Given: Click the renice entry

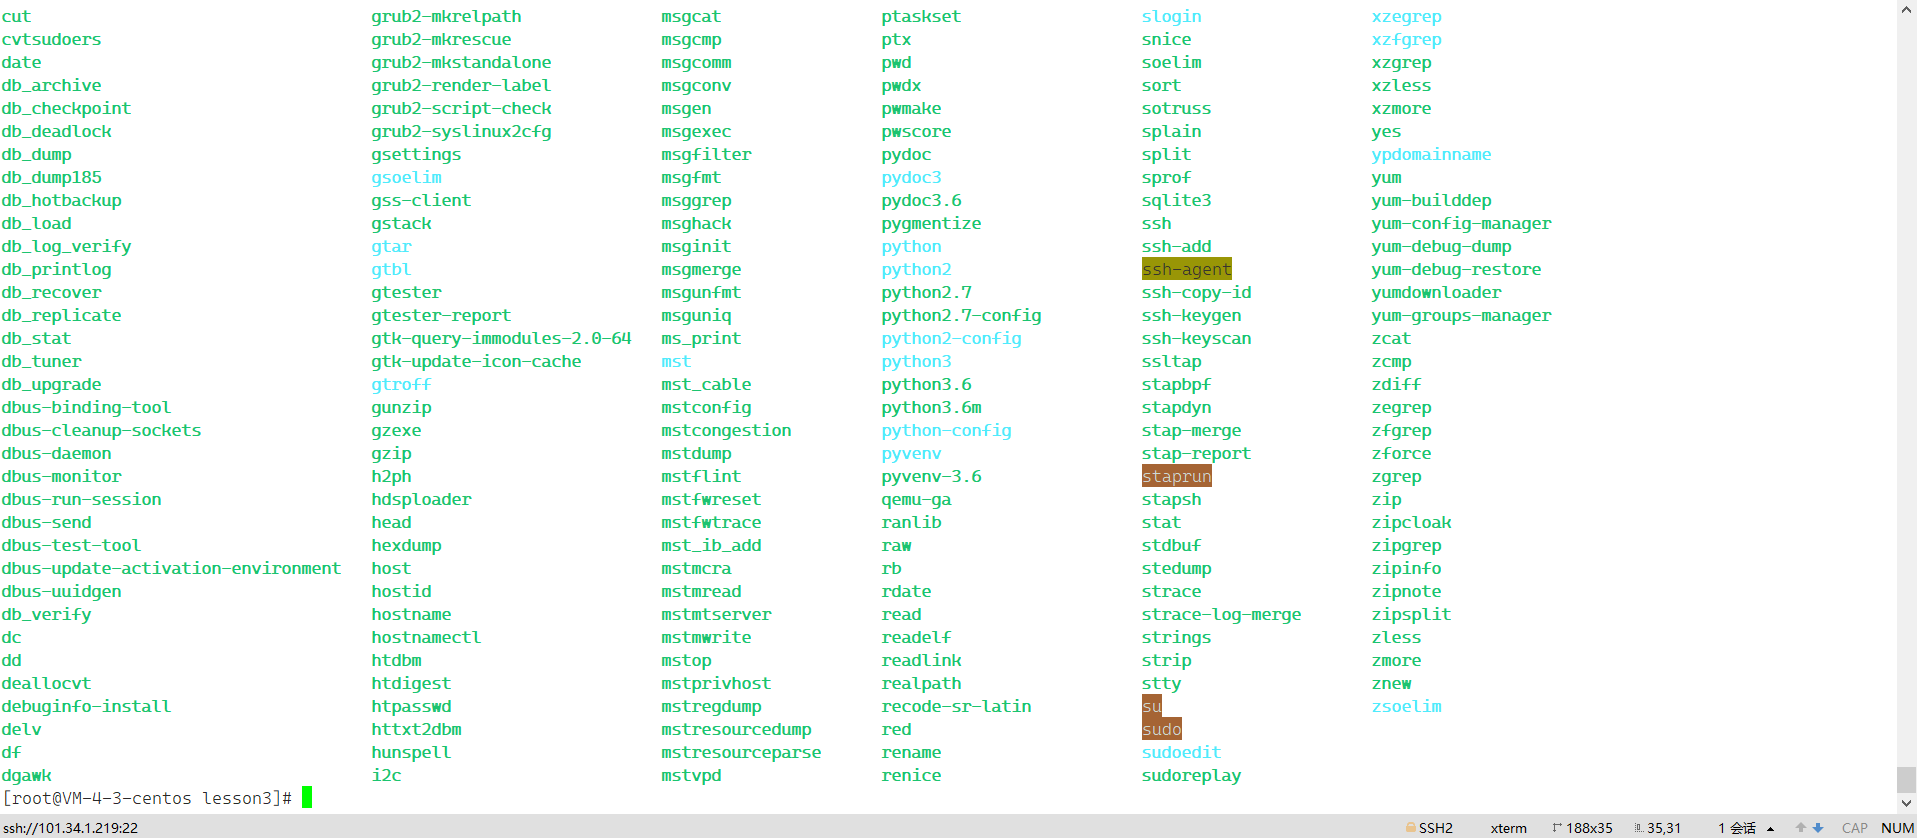Looking at the screenshot, I should (912, 775).
